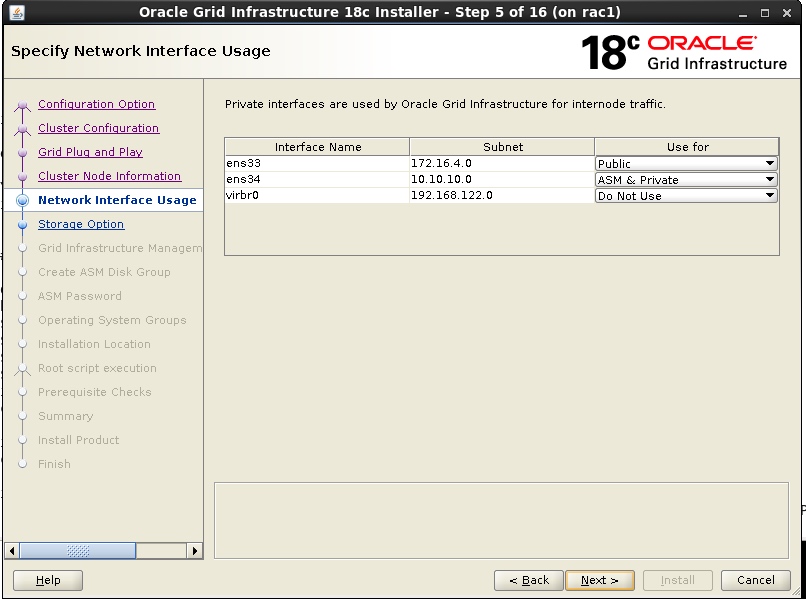Screen dimensions: 806x599
Task: Click the step marker next to Storage Option
Action: (23, 224)
